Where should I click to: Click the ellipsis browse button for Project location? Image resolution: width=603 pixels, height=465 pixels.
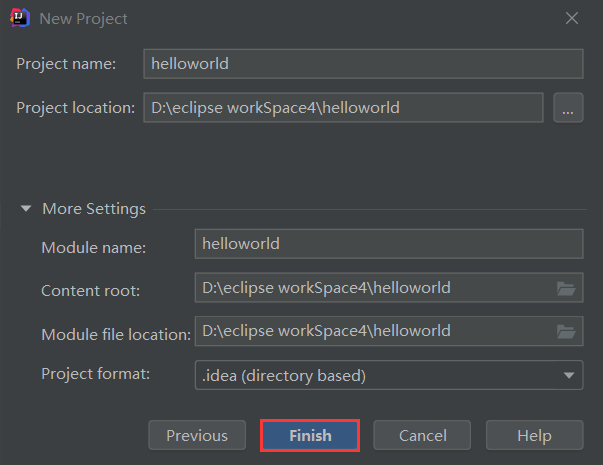[568, 108]
